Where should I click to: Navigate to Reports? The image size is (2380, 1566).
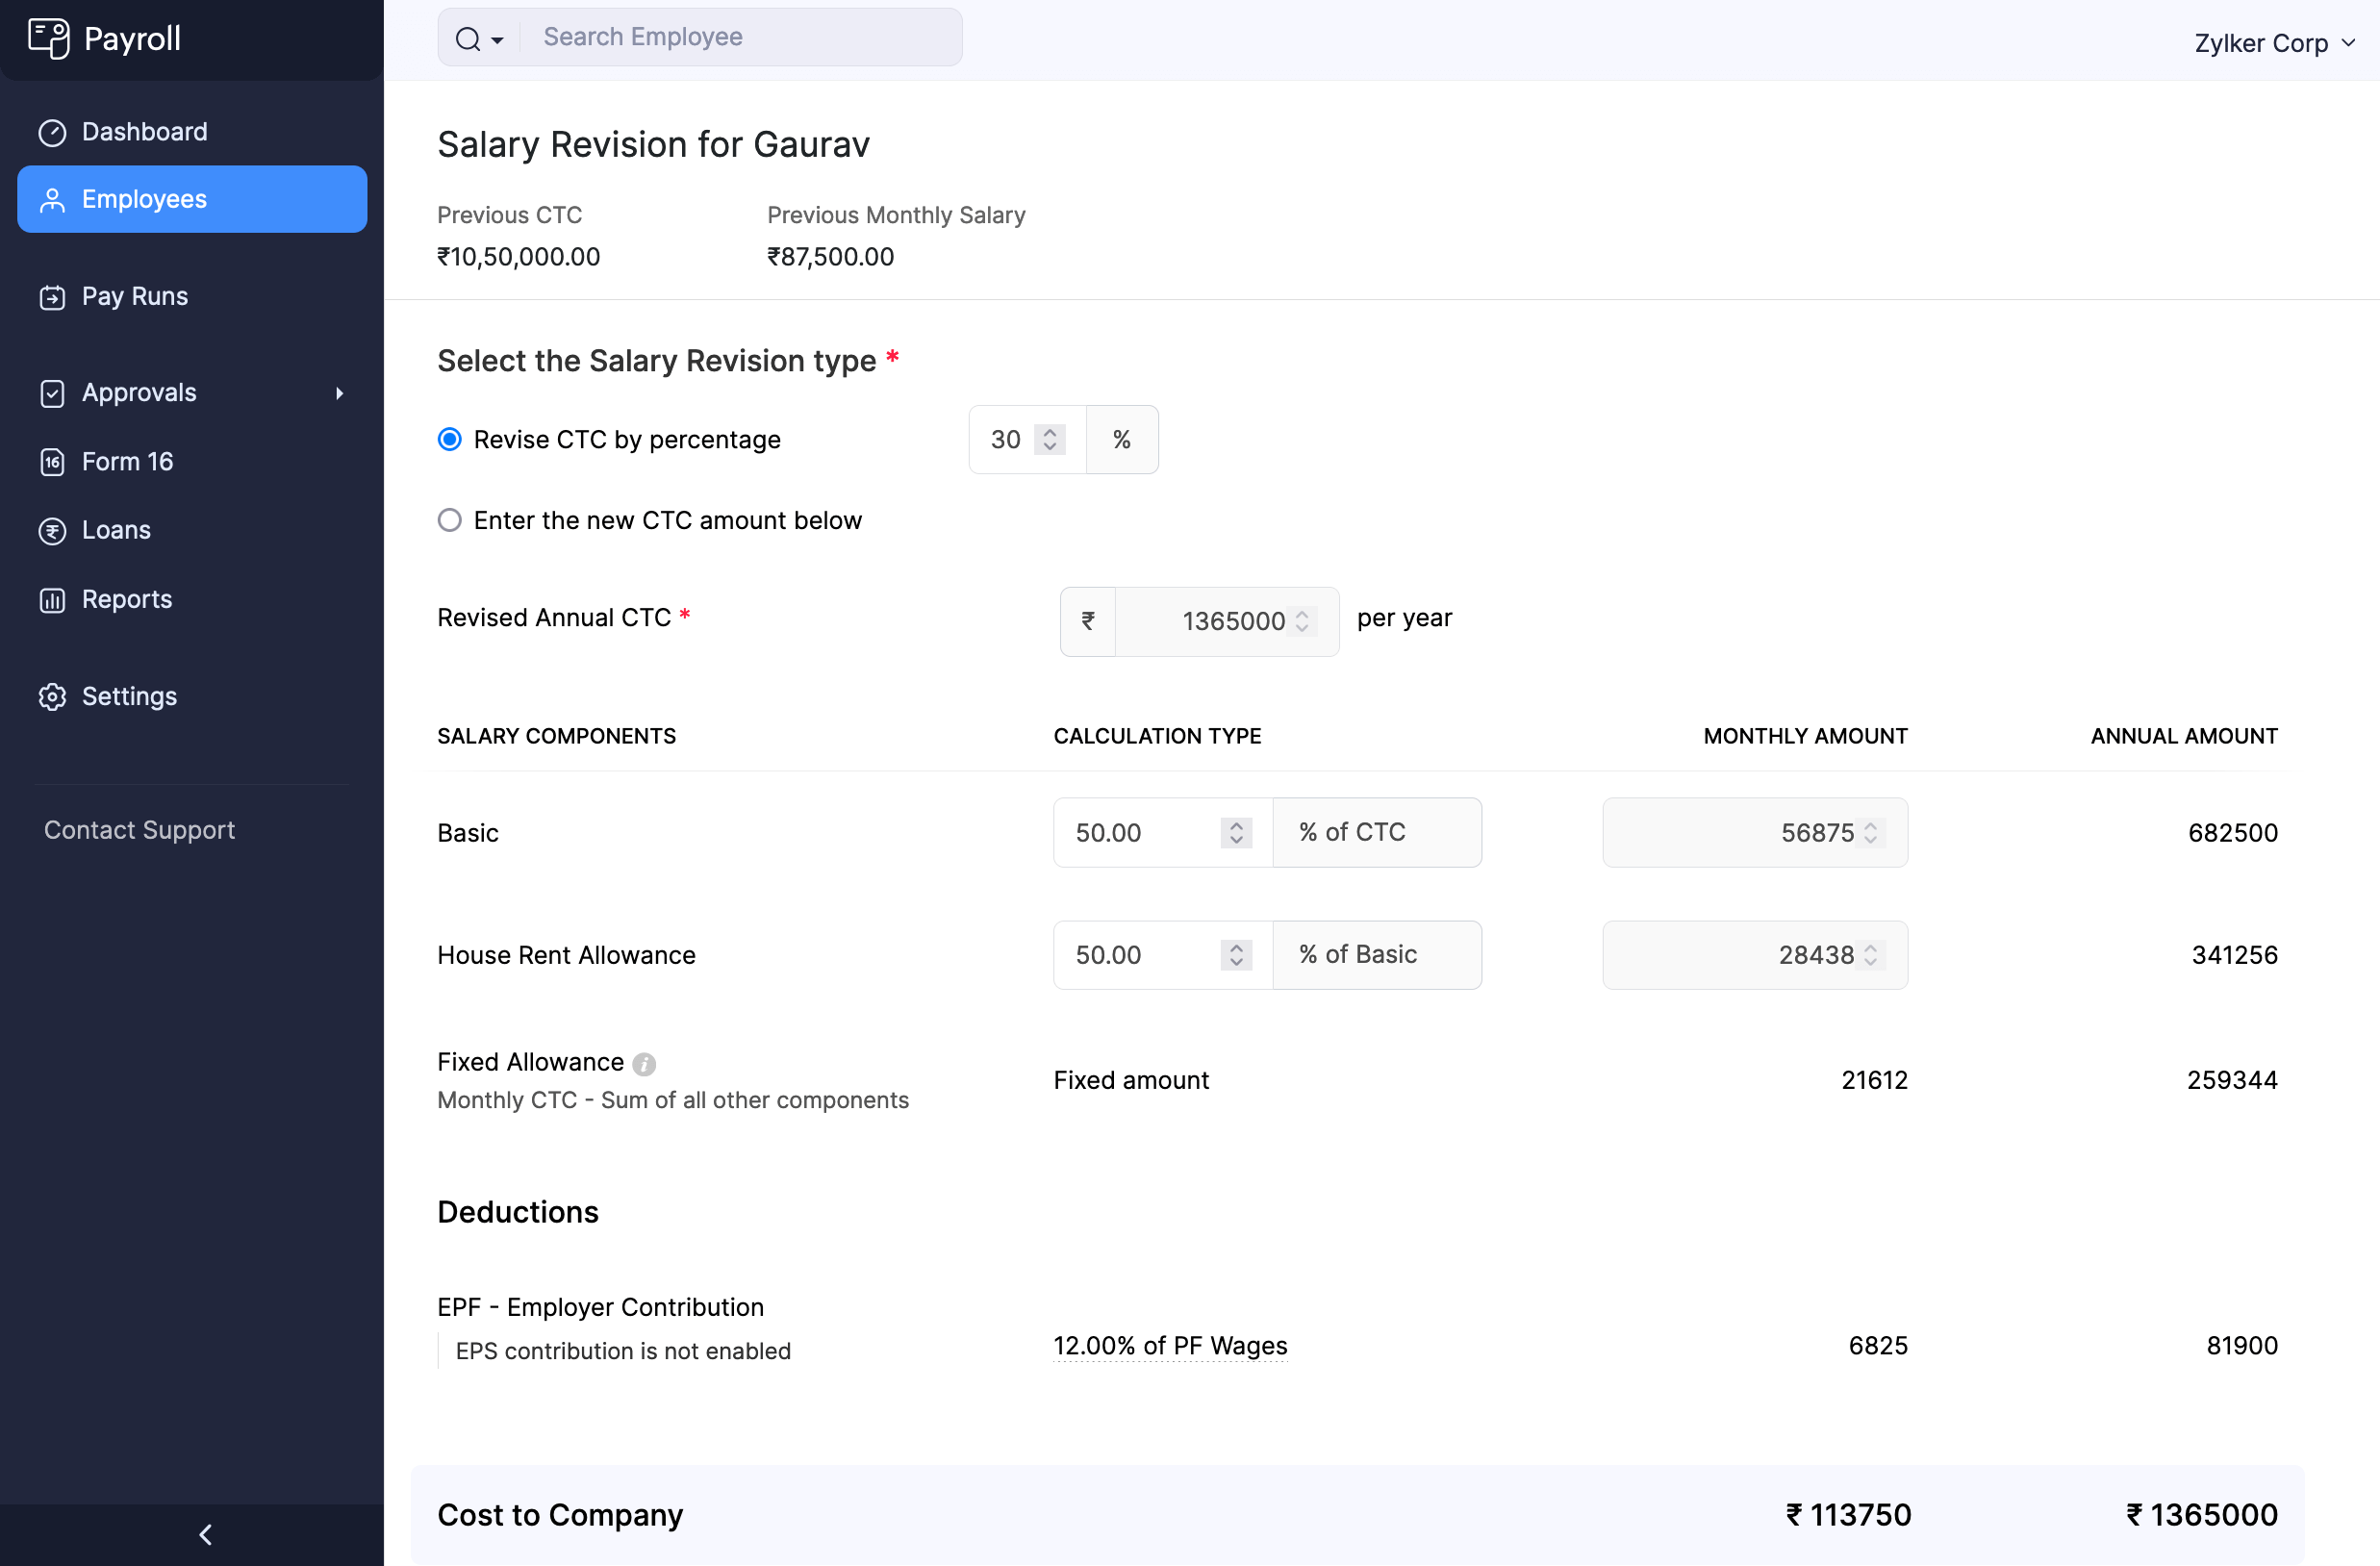tap(126, 599)
